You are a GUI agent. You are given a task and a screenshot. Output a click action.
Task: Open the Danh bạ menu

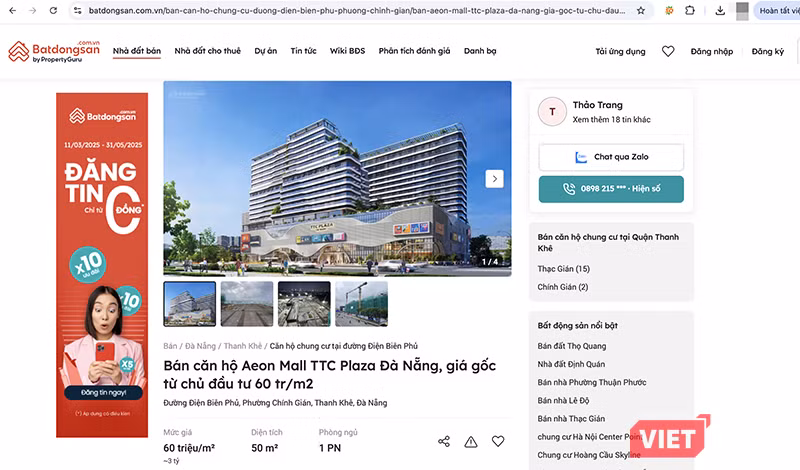tap(480, 51)
